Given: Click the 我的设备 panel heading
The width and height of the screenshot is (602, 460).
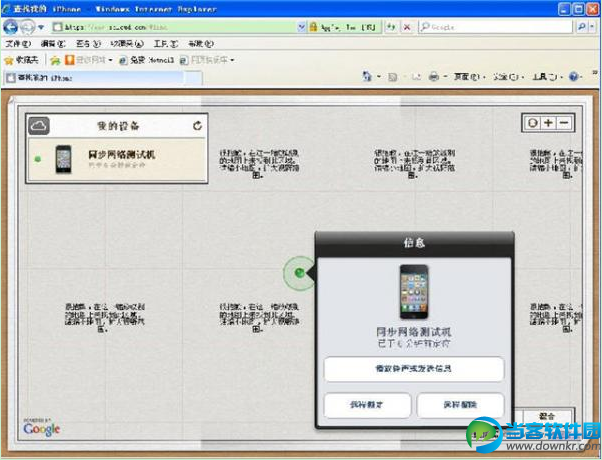Looking at the screenshot, I should (x=118, y=126).
